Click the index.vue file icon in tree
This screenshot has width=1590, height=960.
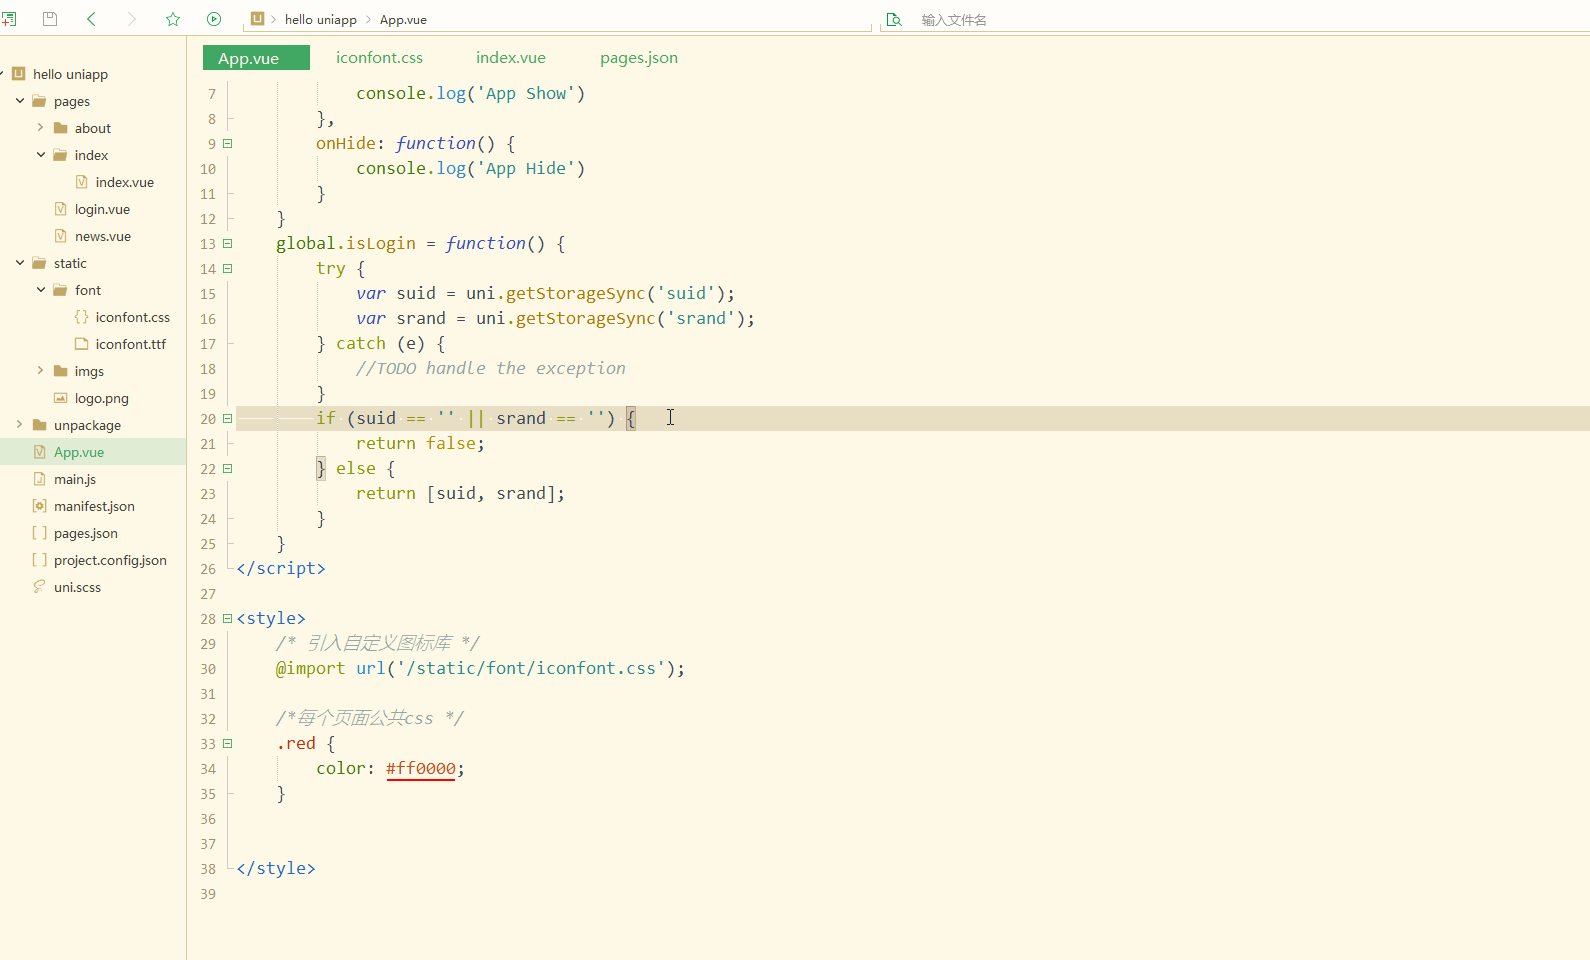(x=82, y=182)
